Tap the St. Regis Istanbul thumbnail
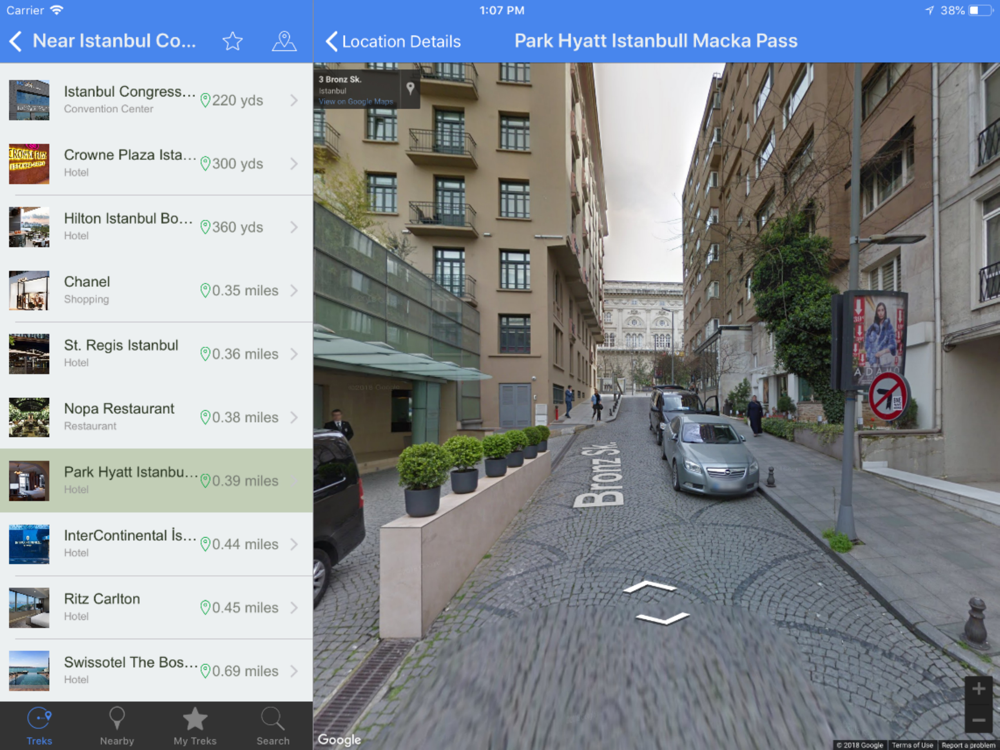Screen dimensions: 1000x750 tap(29, 354)
